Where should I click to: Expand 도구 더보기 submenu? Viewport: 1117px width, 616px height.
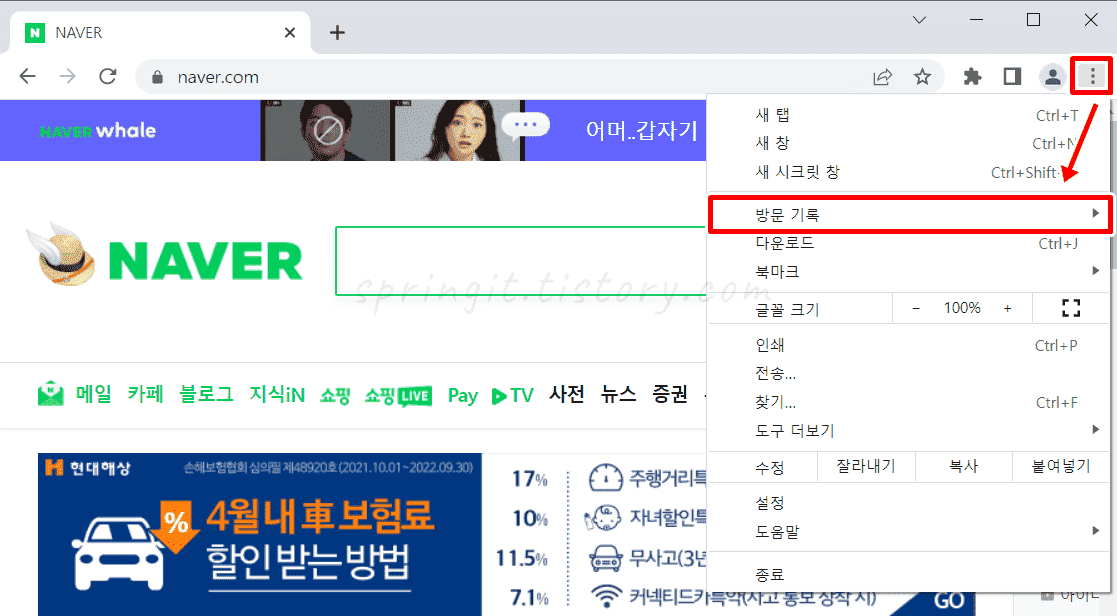[x=908, y=431]
